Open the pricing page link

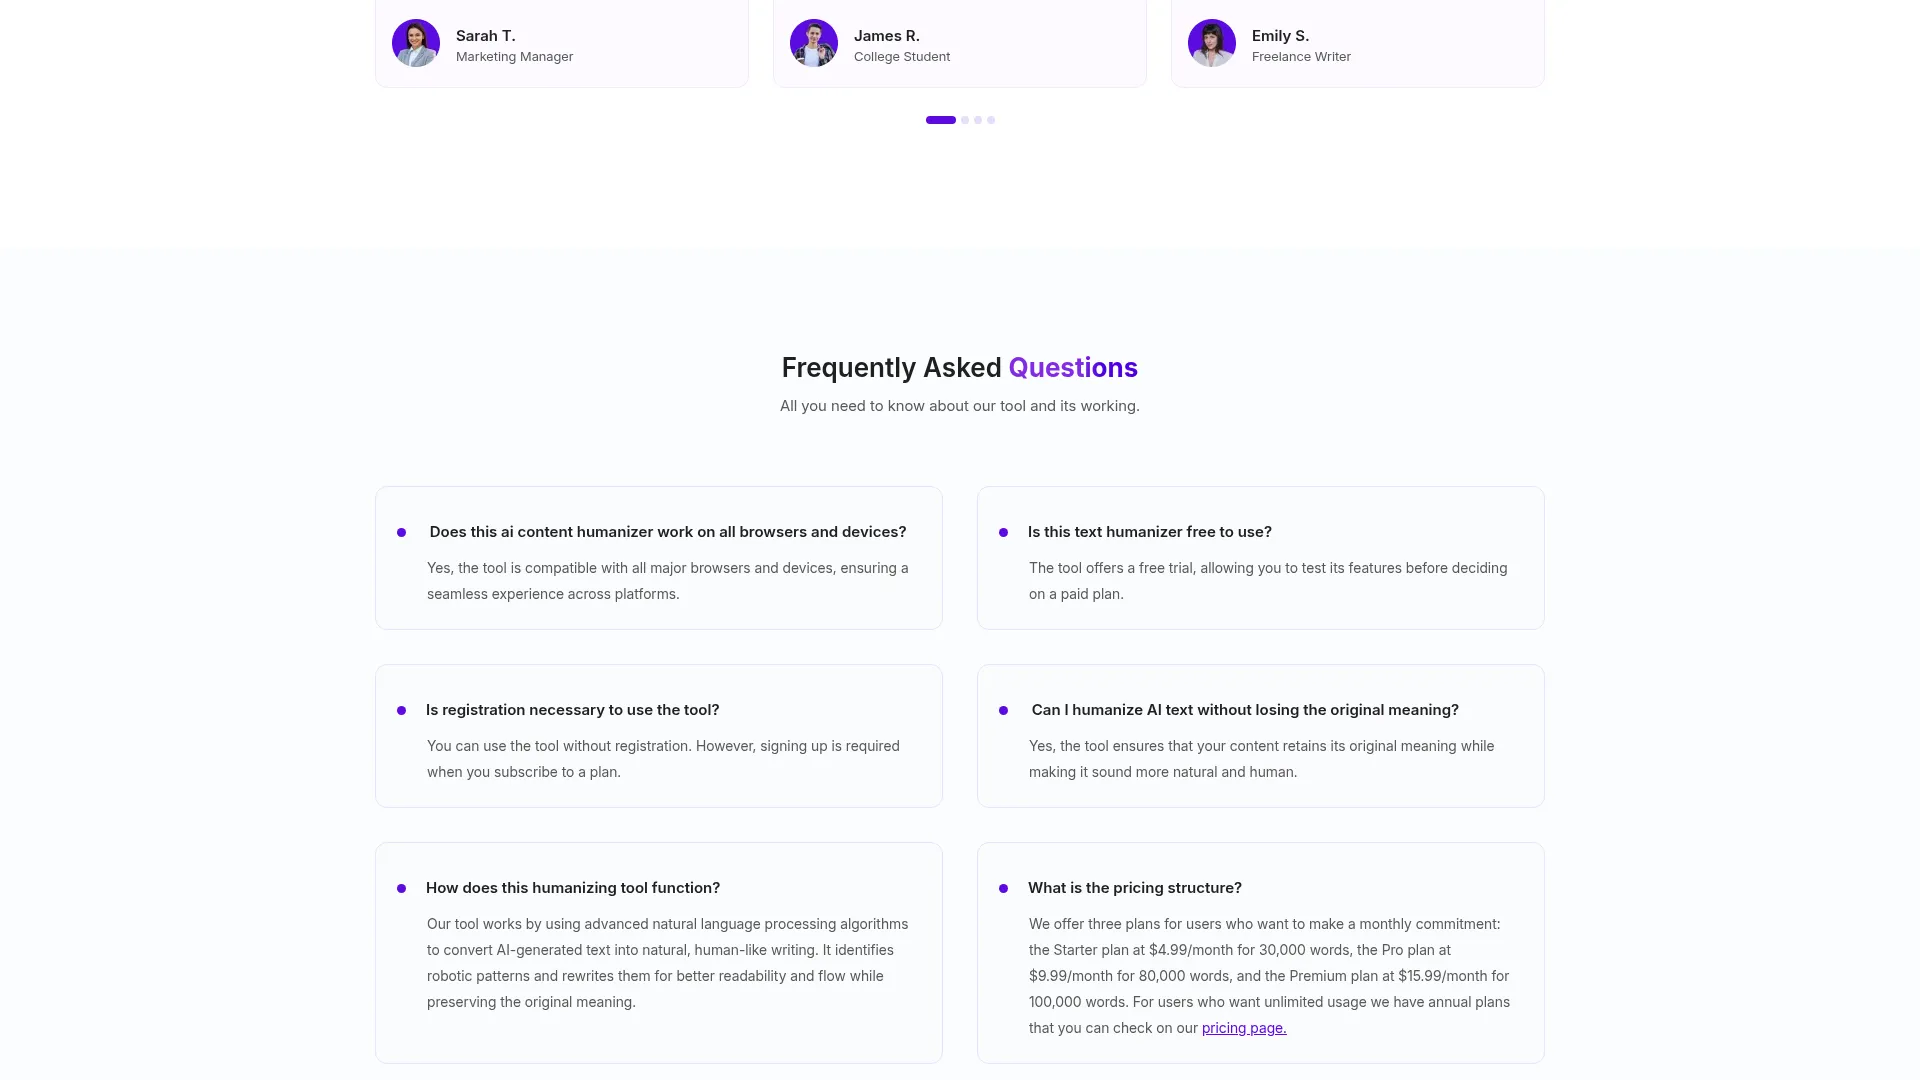click(1243, 1027)
